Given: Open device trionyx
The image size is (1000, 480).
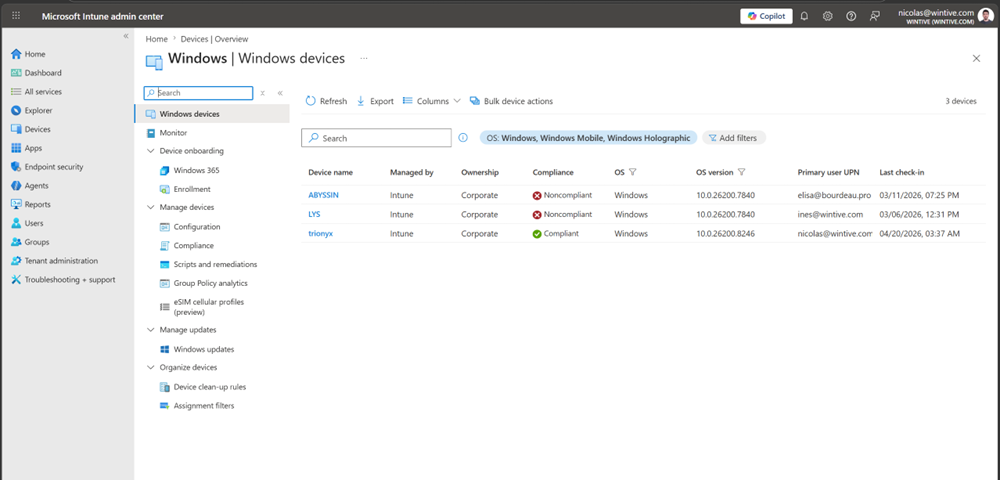Looking at the screenshot, I should click(x=321, y=233).
